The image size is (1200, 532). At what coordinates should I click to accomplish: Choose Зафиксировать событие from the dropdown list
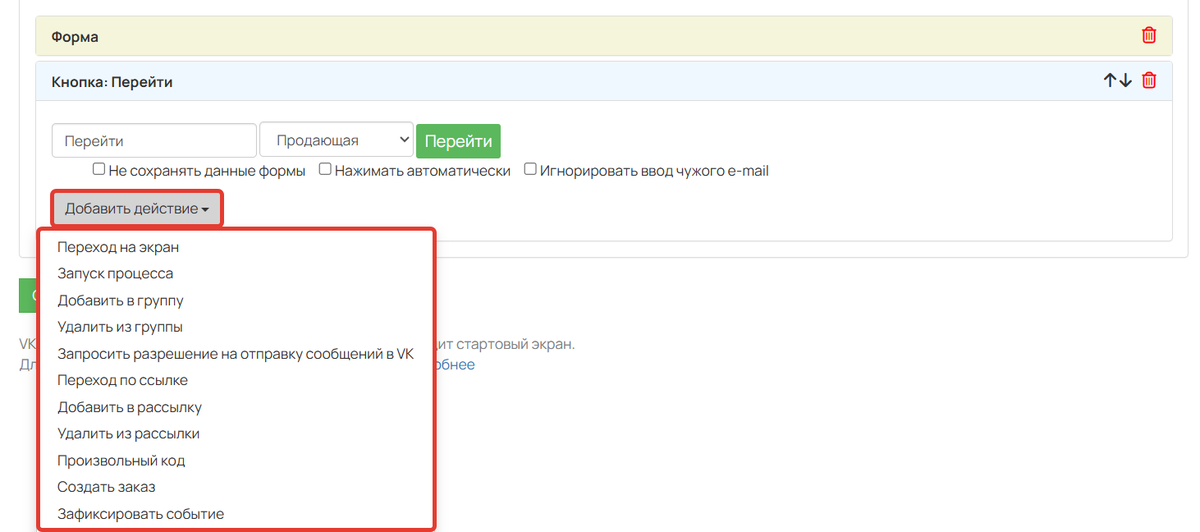140,514
